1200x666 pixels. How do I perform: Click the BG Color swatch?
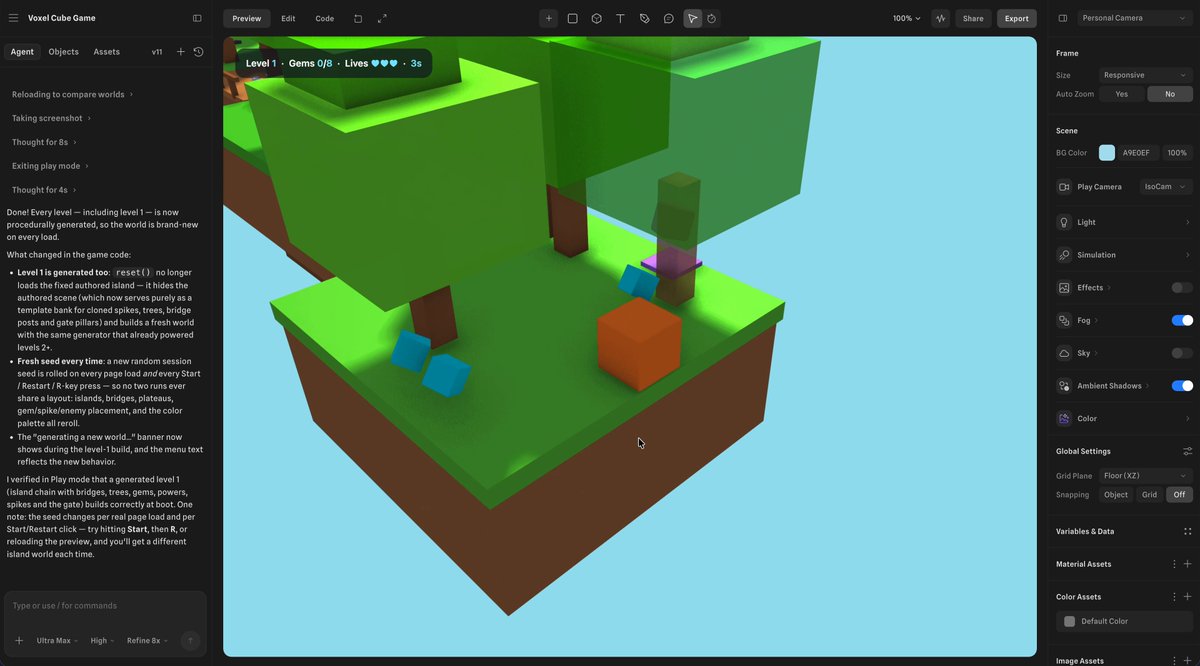tap(1107, 153)
